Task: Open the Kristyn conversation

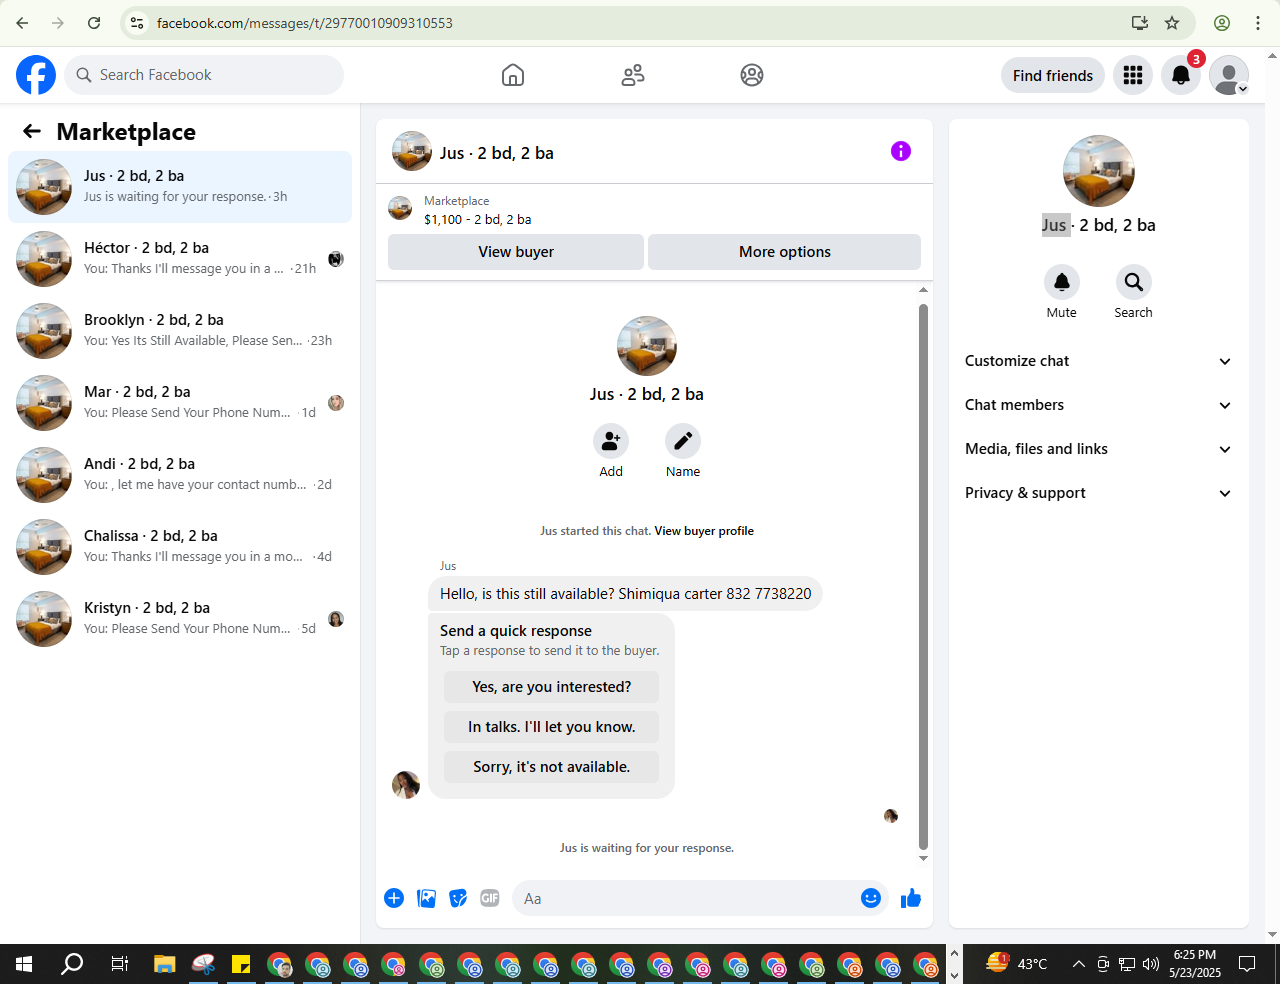Action: (180, 619)
